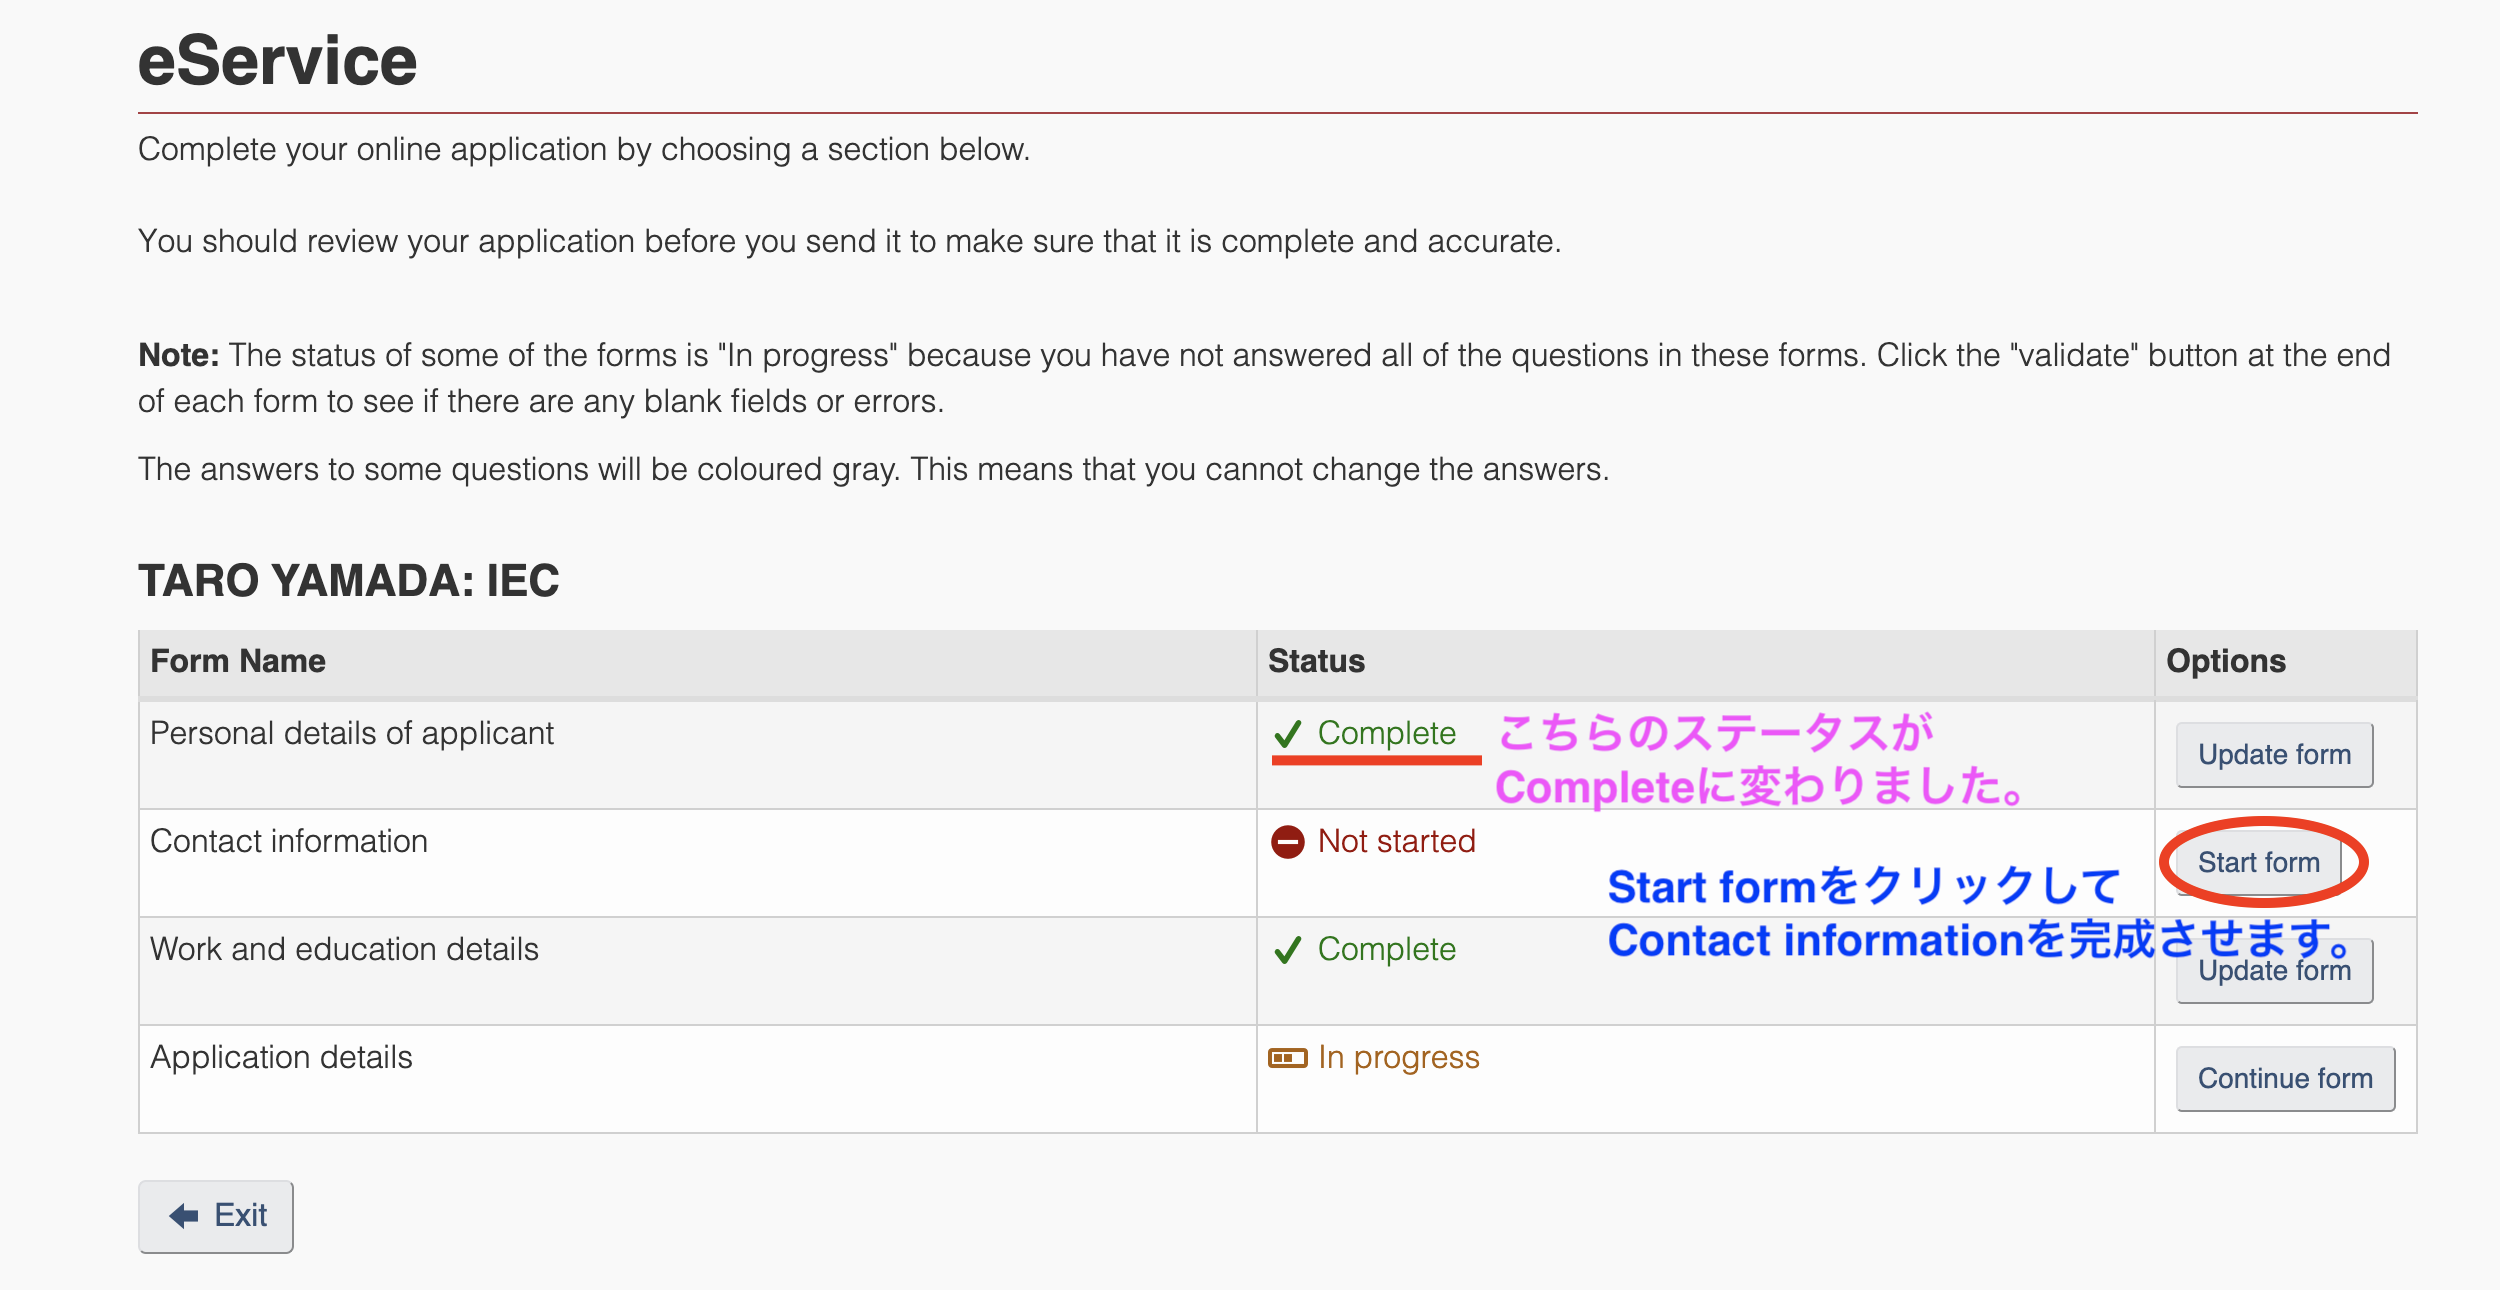Click the left arrow icon on Exit button
2500x1290 pixels.
pyautogui.click(x=184, y=1216)
